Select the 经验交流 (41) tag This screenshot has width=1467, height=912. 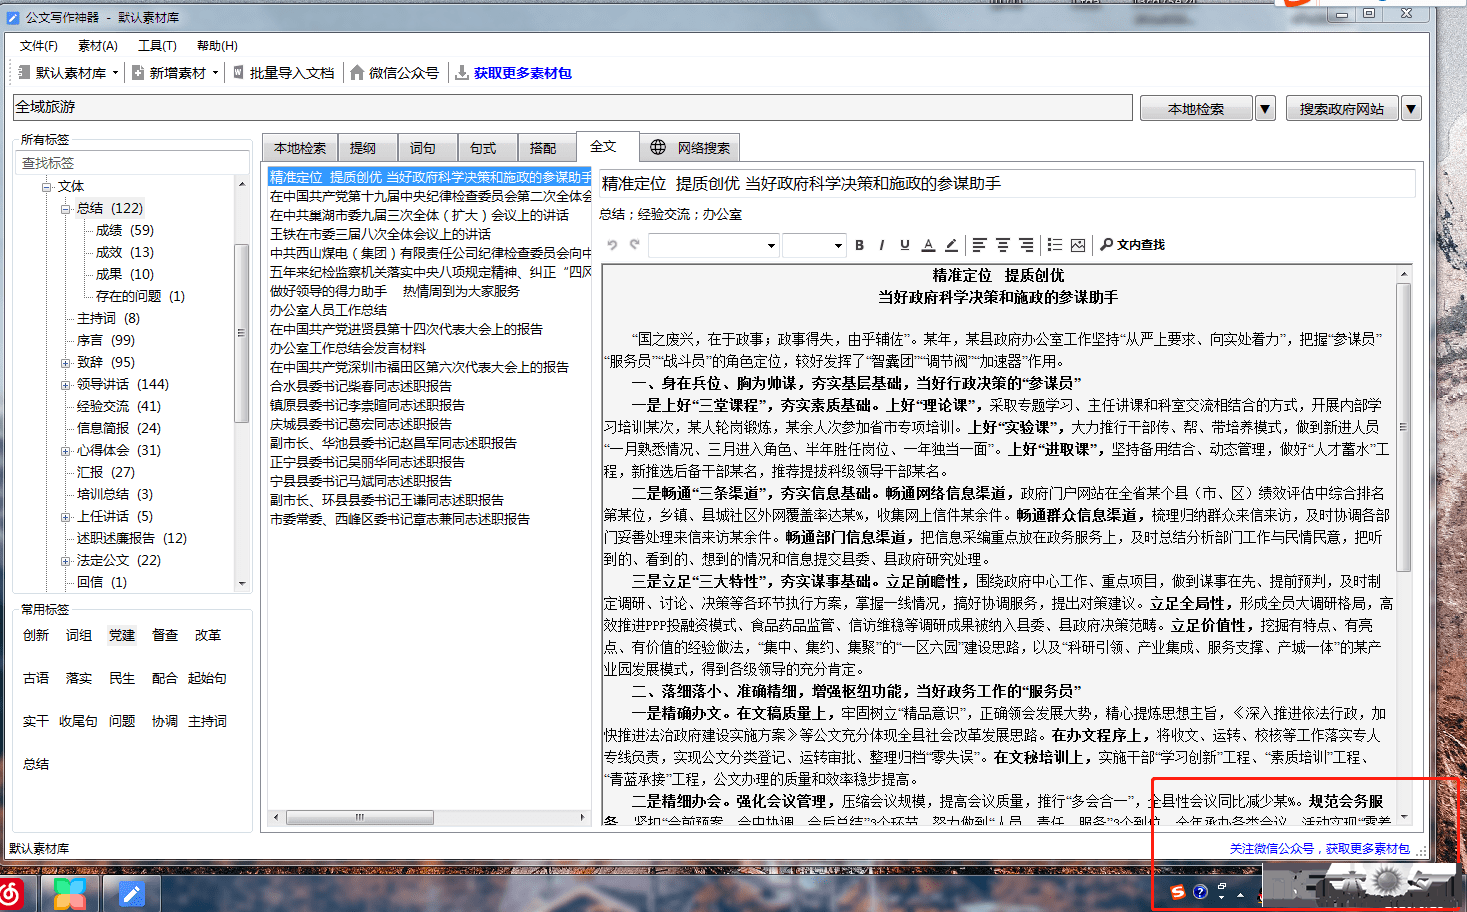[x=119, y=406]
